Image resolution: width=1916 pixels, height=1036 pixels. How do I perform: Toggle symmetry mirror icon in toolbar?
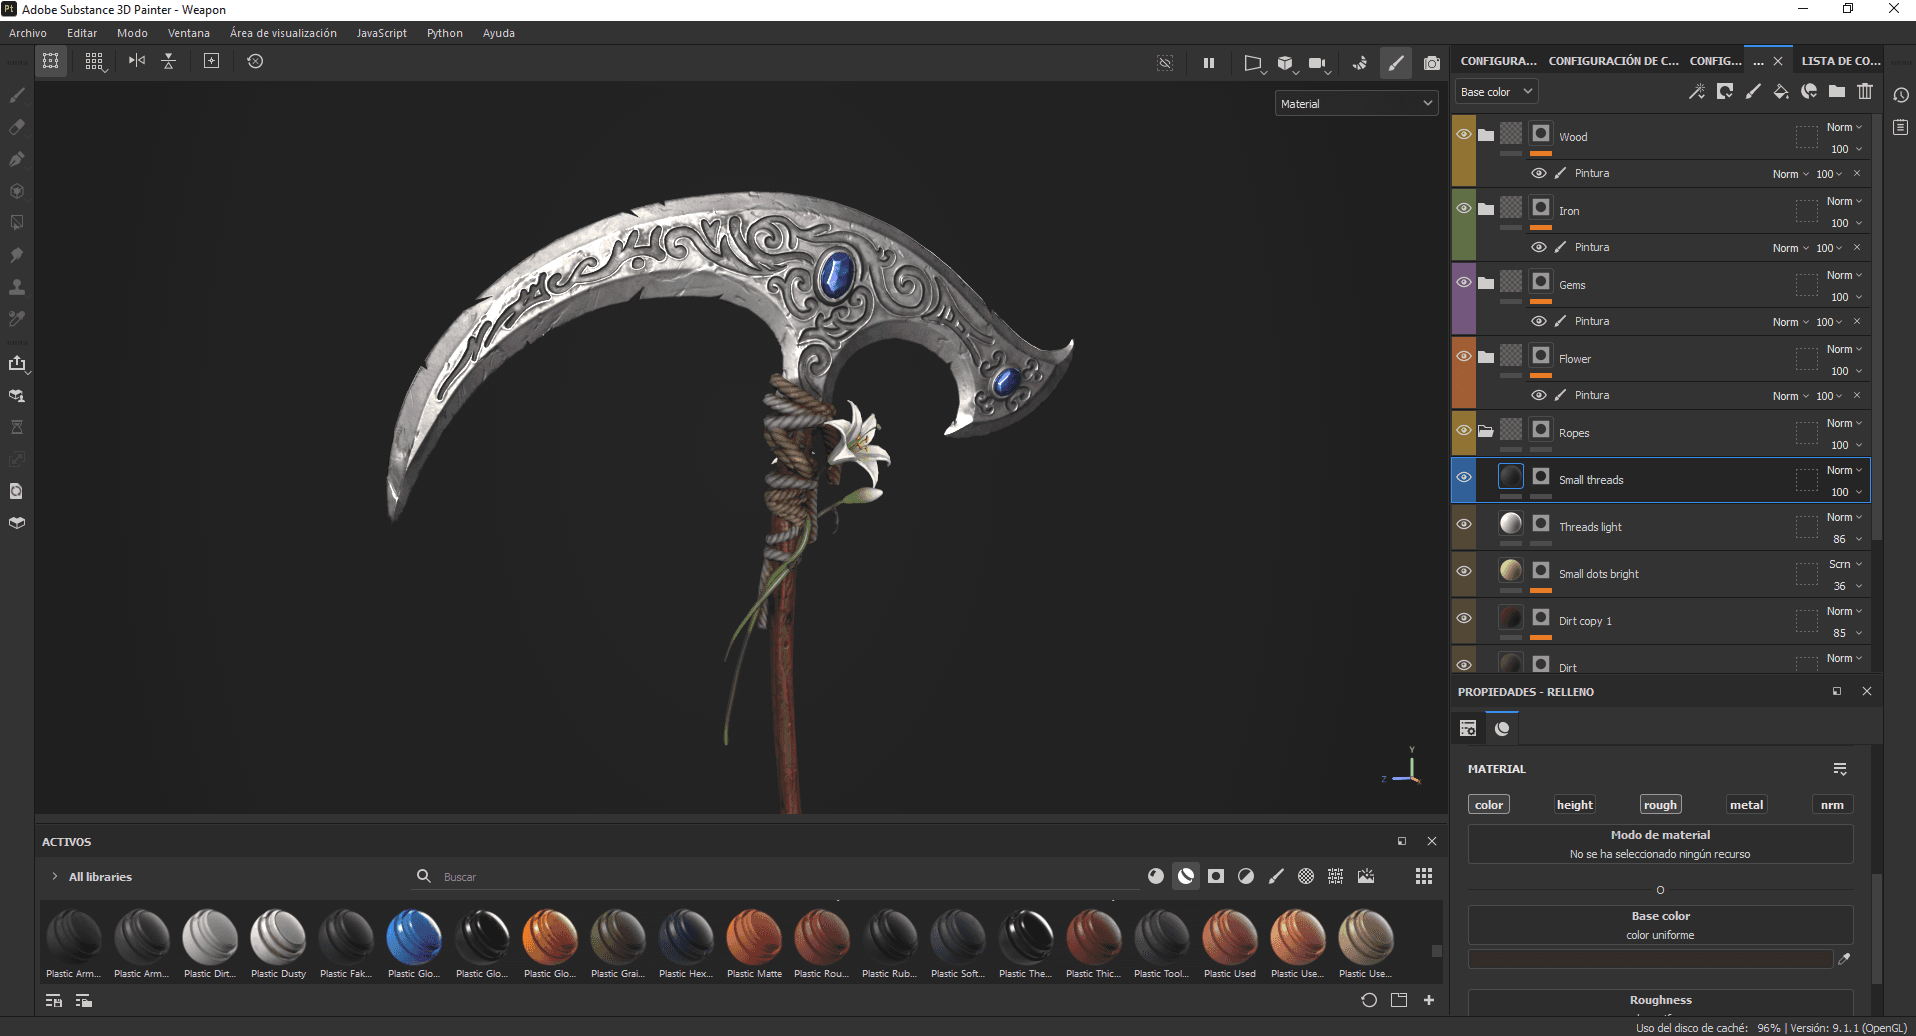(137, 61)
